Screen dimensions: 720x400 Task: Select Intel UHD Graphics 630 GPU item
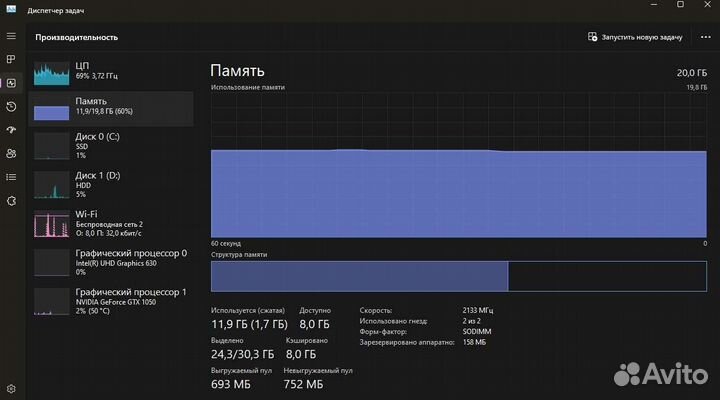pos(110,262)
